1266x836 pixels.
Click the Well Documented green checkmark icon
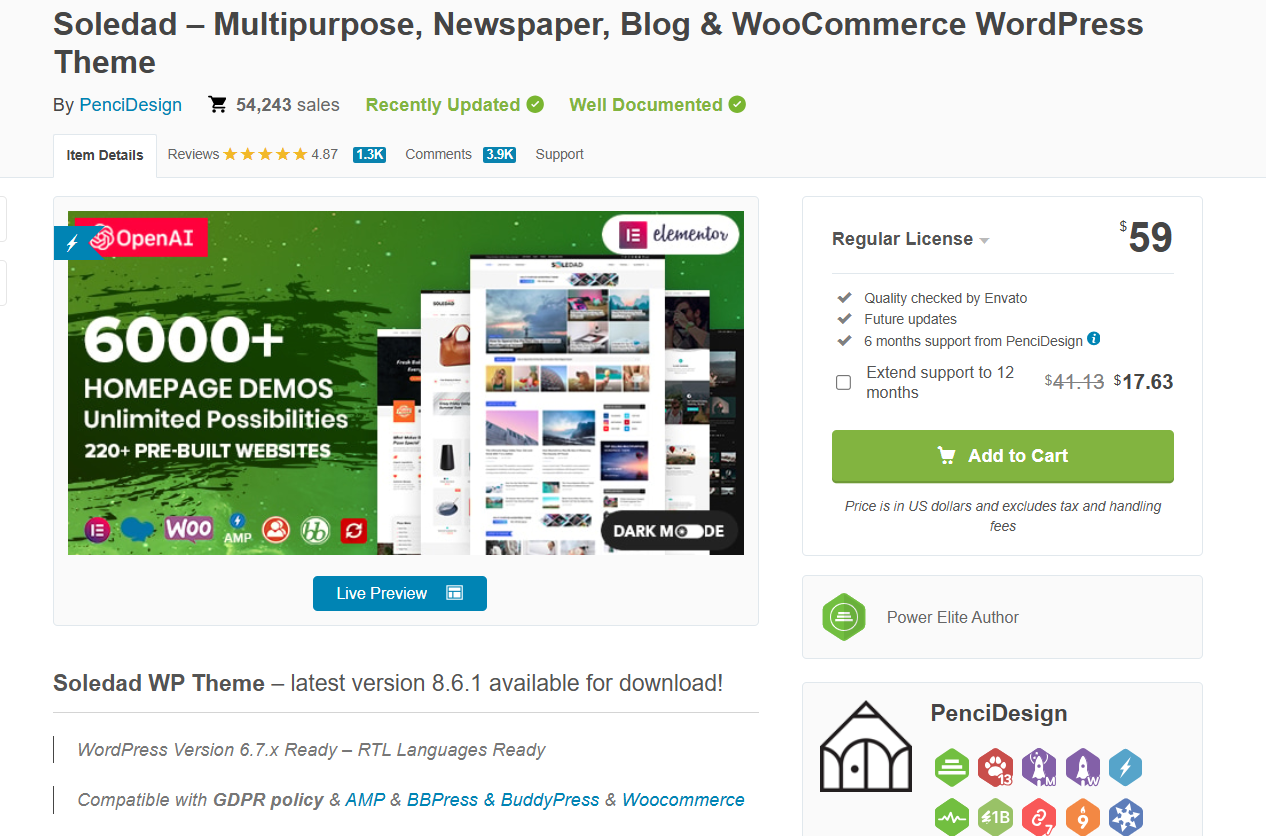(x=738, y=104)
